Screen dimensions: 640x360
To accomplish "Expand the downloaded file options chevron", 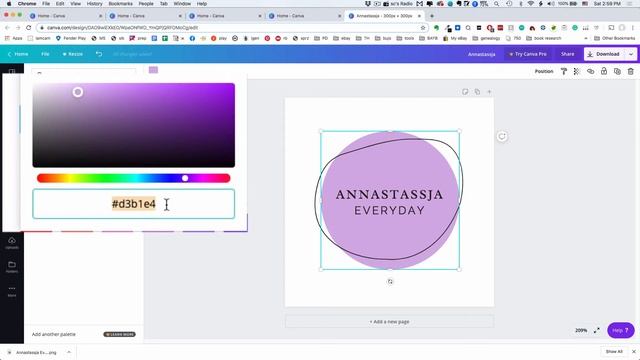I will pyautogui.click(x=69, y=352).
